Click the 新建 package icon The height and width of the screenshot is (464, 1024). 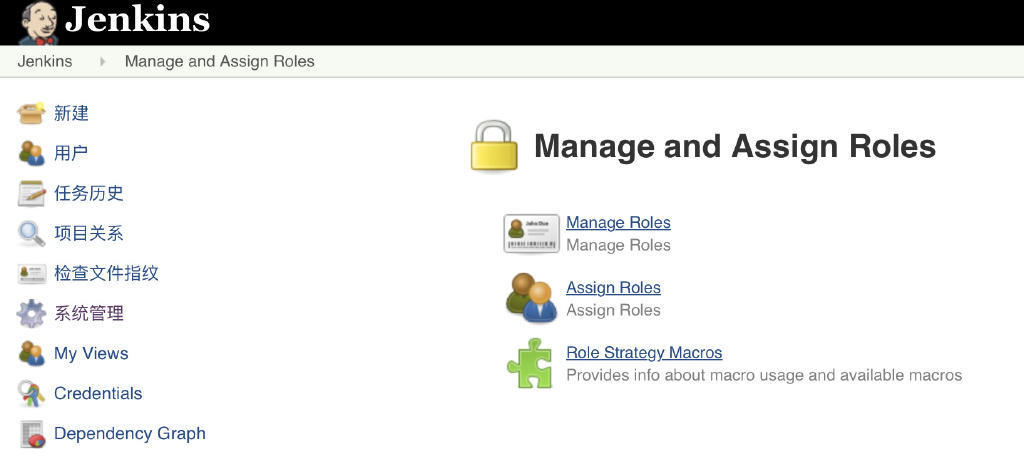click(x=31, y=114)
